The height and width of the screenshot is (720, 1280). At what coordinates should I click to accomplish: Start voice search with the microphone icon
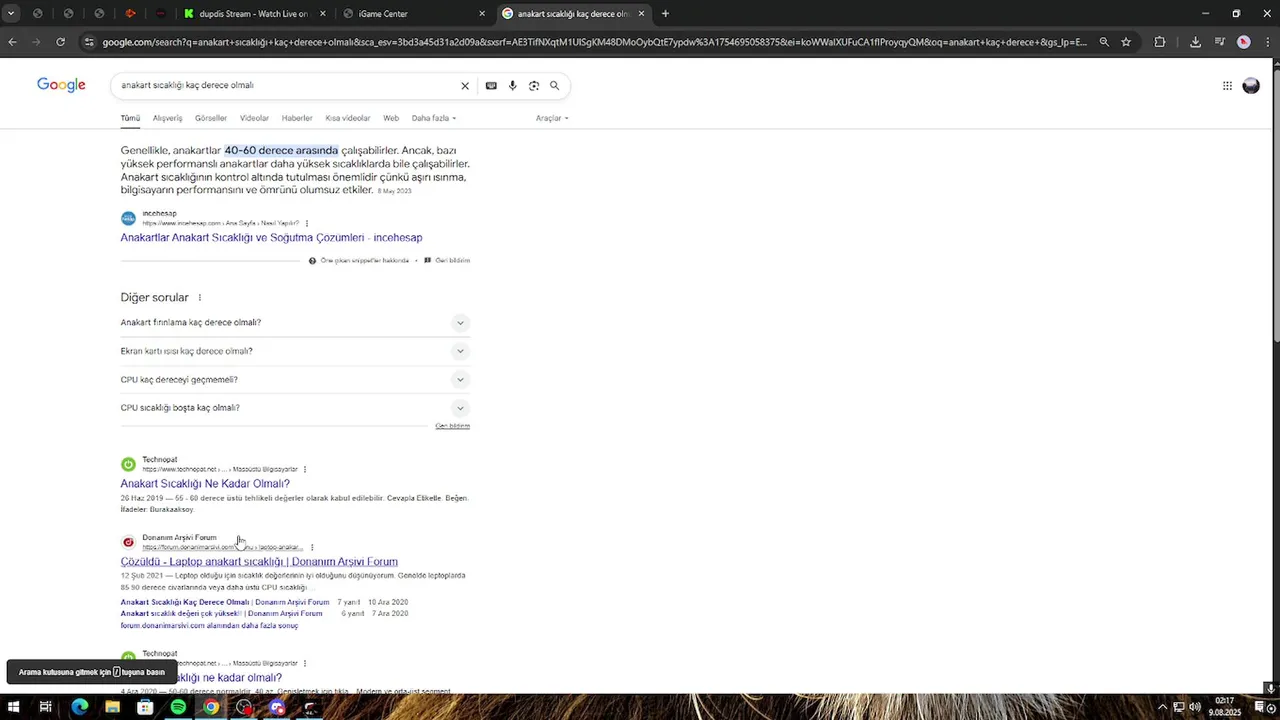[x=513, y=86]
